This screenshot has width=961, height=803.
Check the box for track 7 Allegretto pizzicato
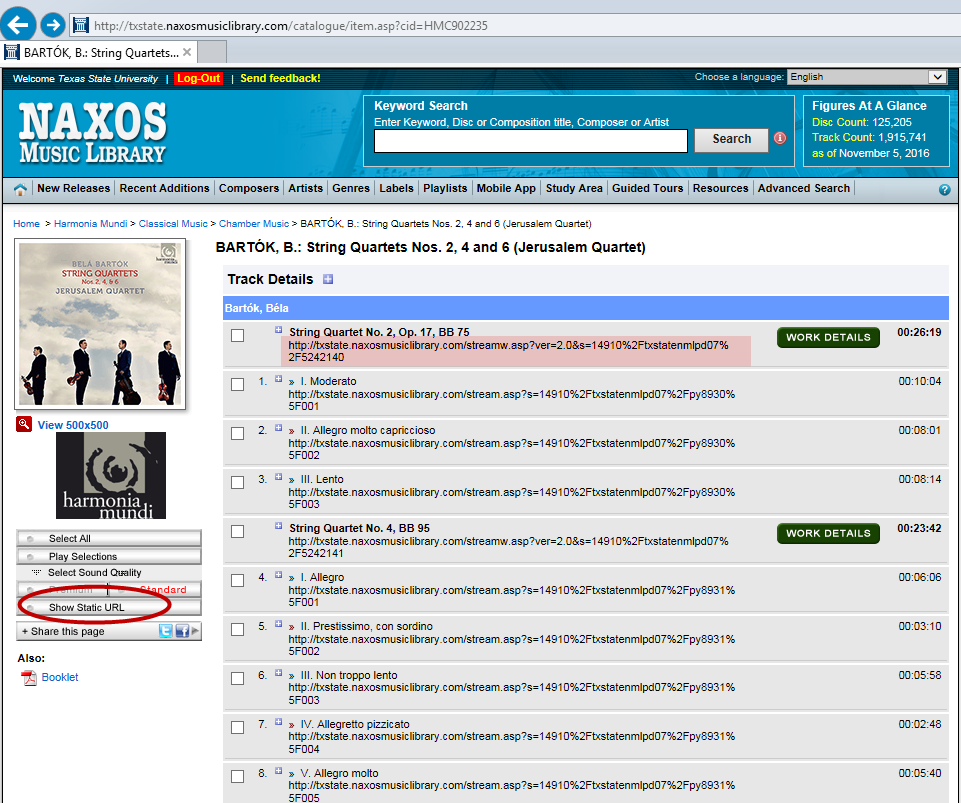(237, 728)
